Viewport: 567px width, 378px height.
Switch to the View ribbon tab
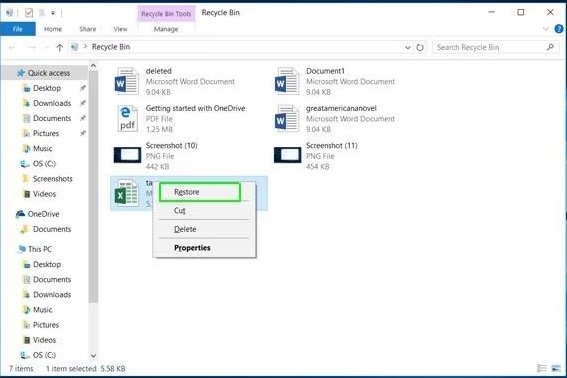120,29
